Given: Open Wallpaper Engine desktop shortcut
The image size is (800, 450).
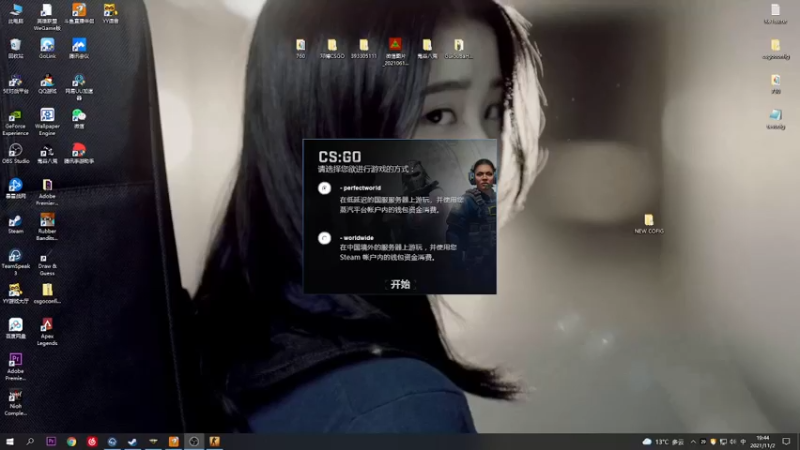Looking at the screenshot, I should click(x=47, y=122).
